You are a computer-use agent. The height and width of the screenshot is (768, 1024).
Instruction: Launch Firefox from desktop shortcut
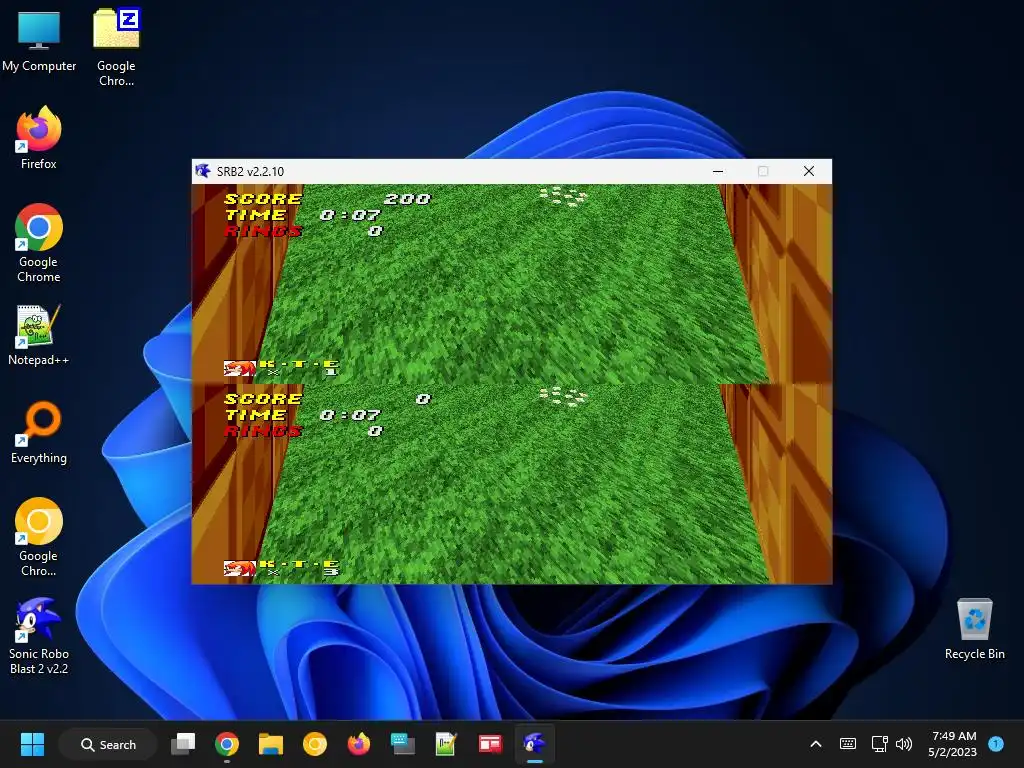tap(39, 138)
